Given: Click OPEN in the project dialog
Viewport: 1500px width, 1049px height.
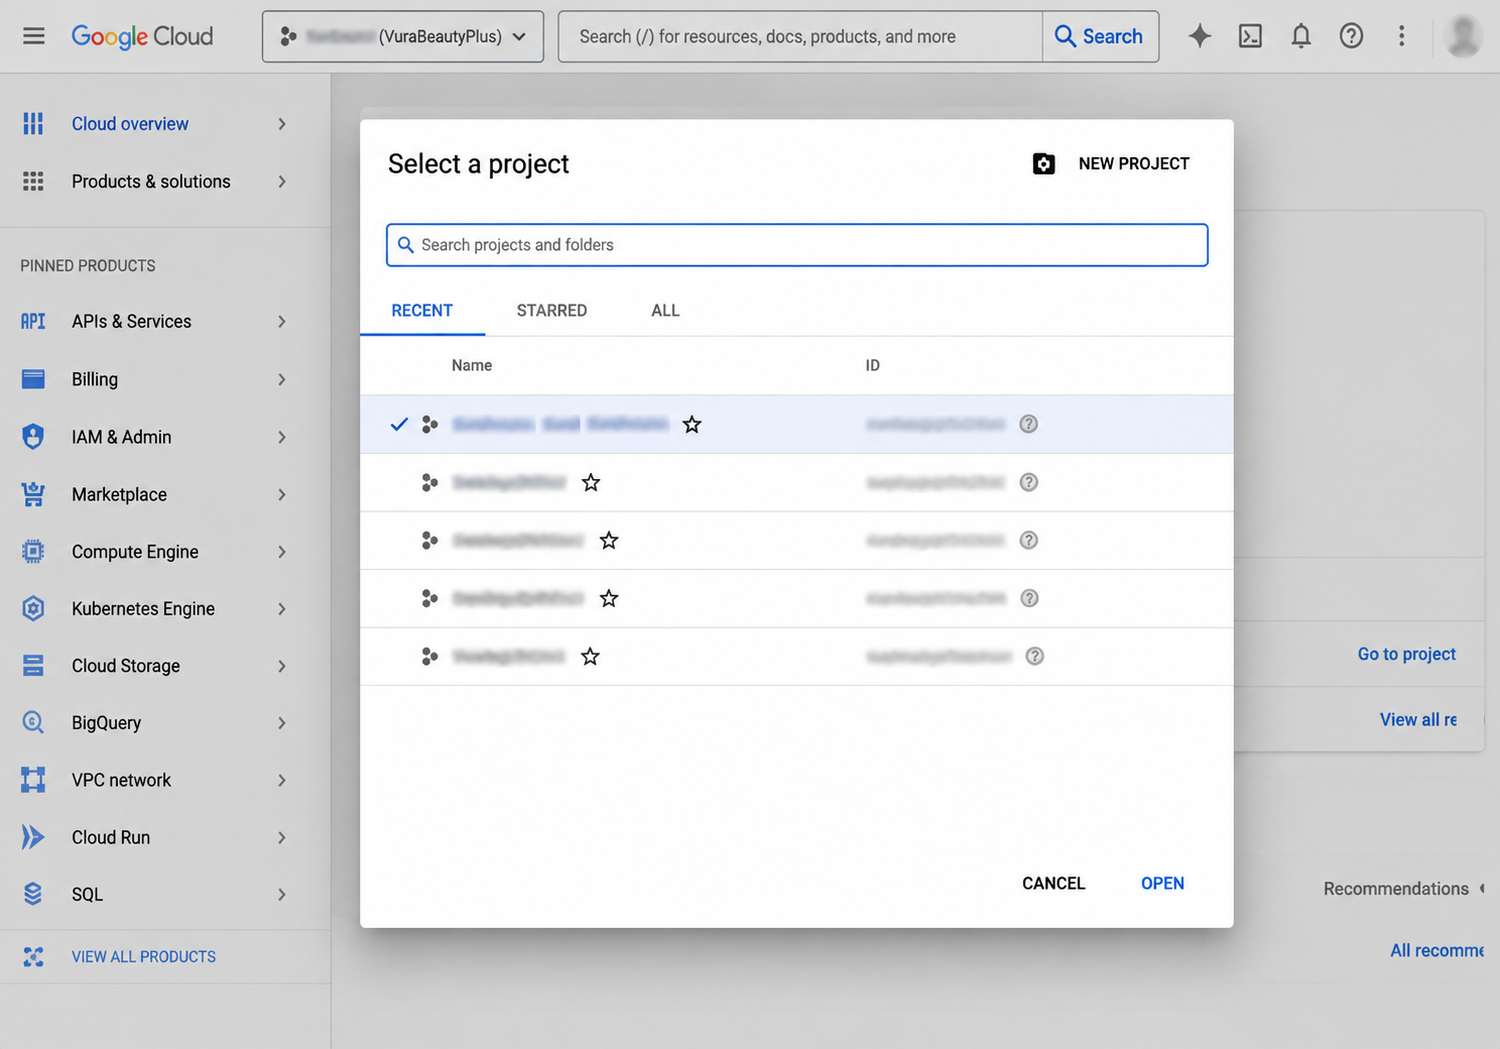Looking at the screenshot, I should pos(1162,883).
